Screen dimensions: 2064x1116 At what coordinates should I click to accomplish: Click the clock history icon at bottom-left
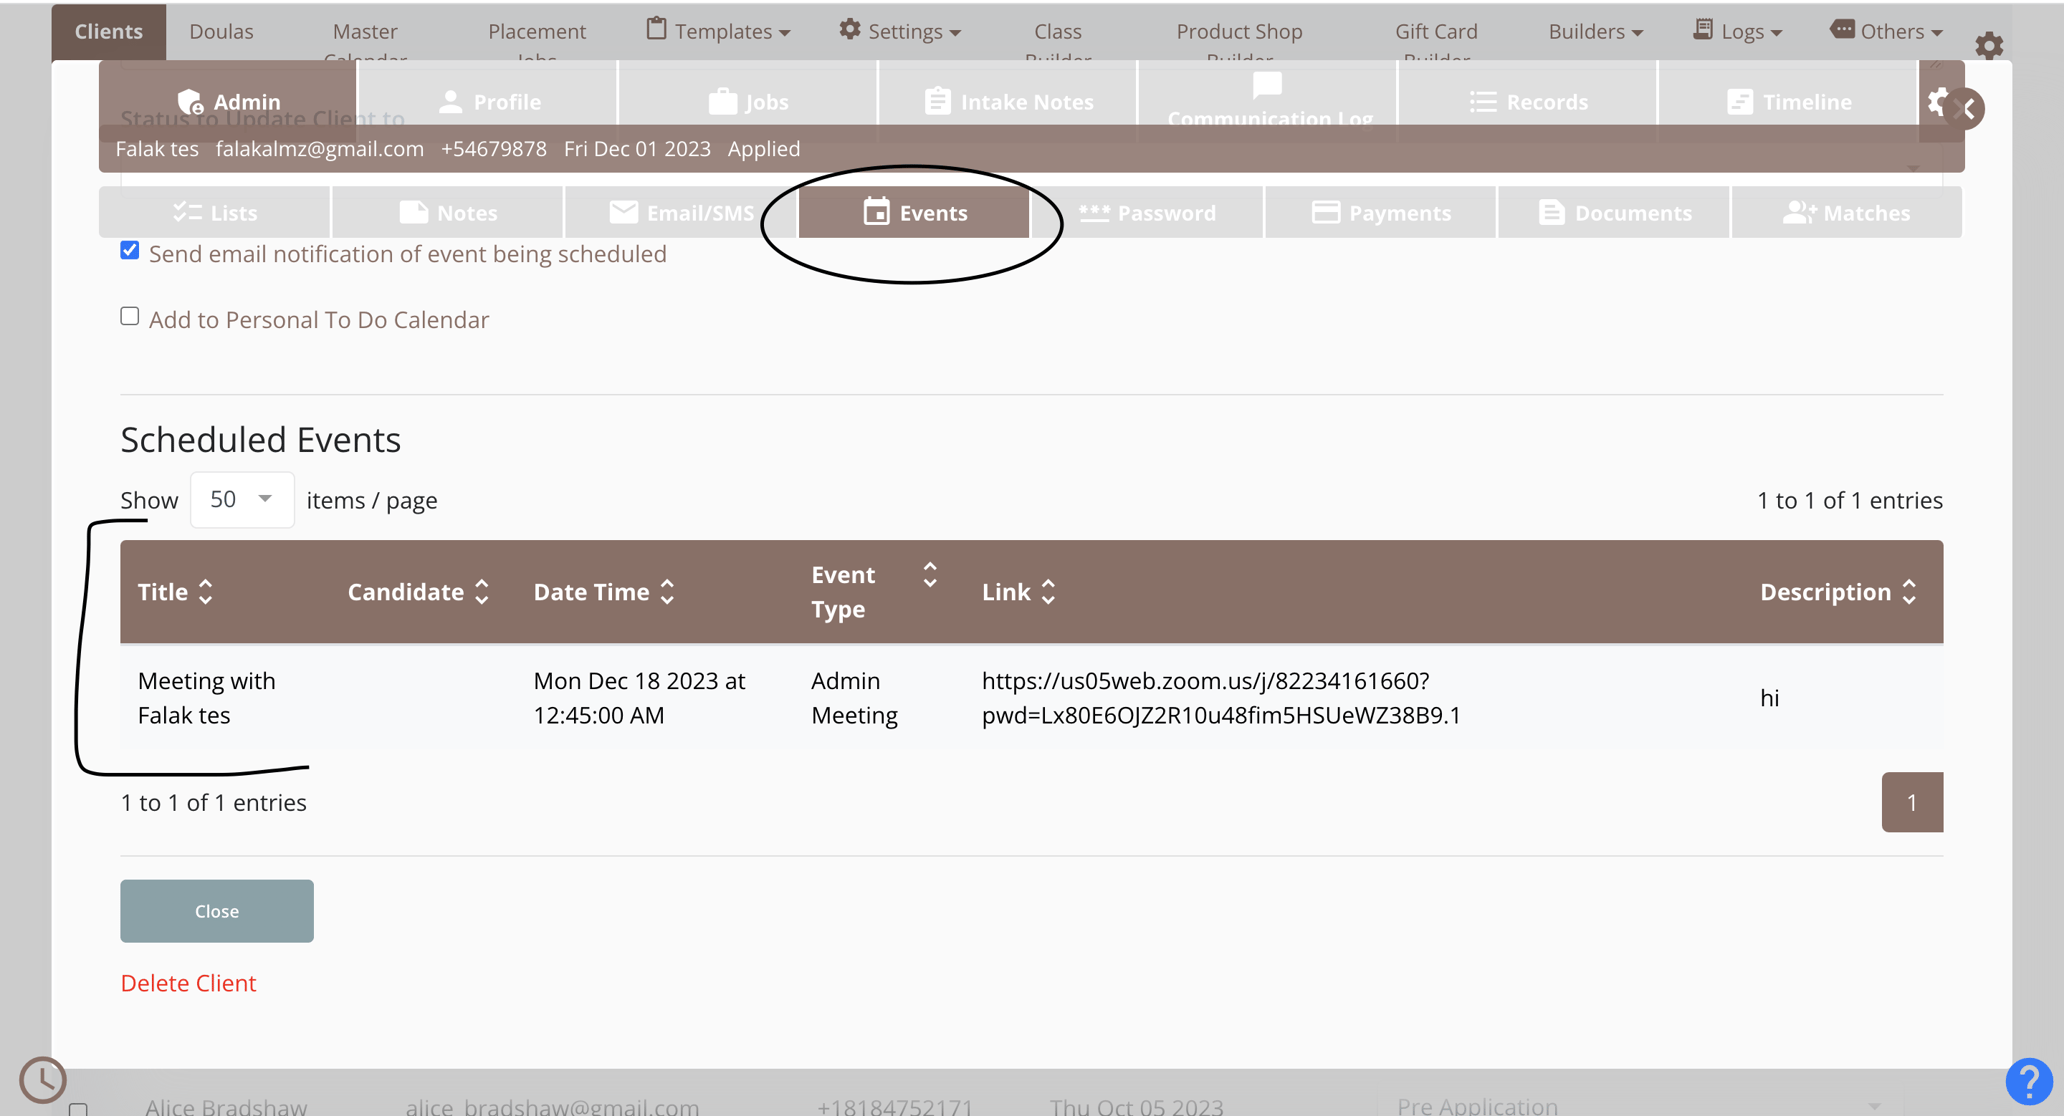click(x=43, y=1079)
